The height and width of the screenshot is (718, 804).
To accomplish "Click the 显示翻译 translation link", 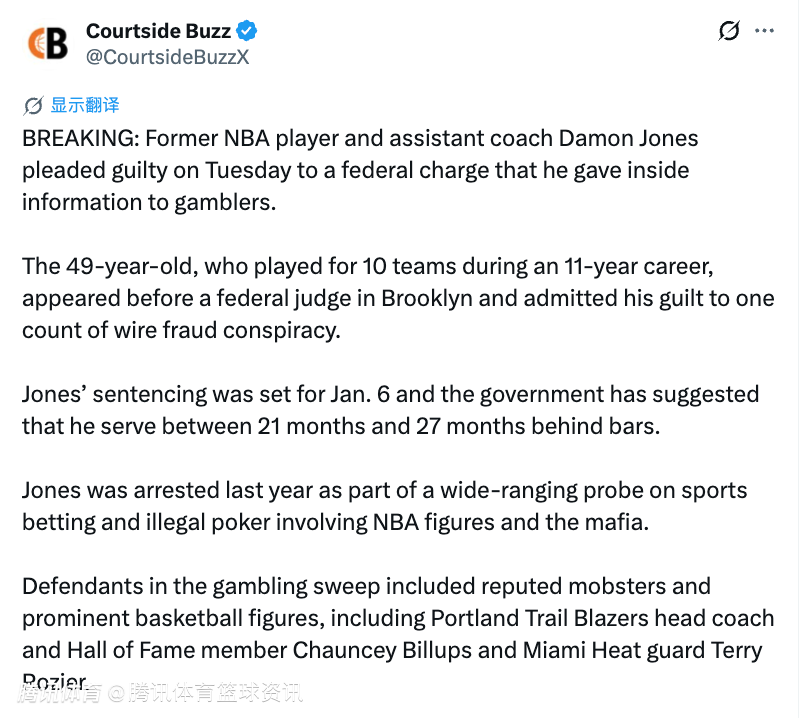I will coord(85,105).
